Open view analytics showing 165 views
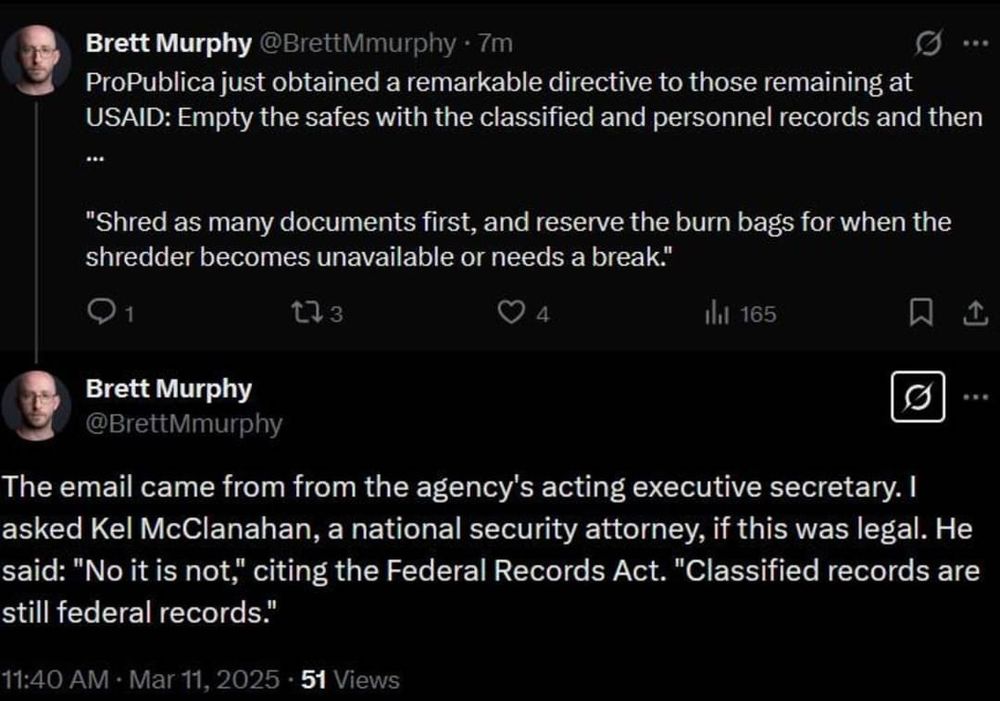Screen dimensions: 1000x701 (x=715, y=314)
